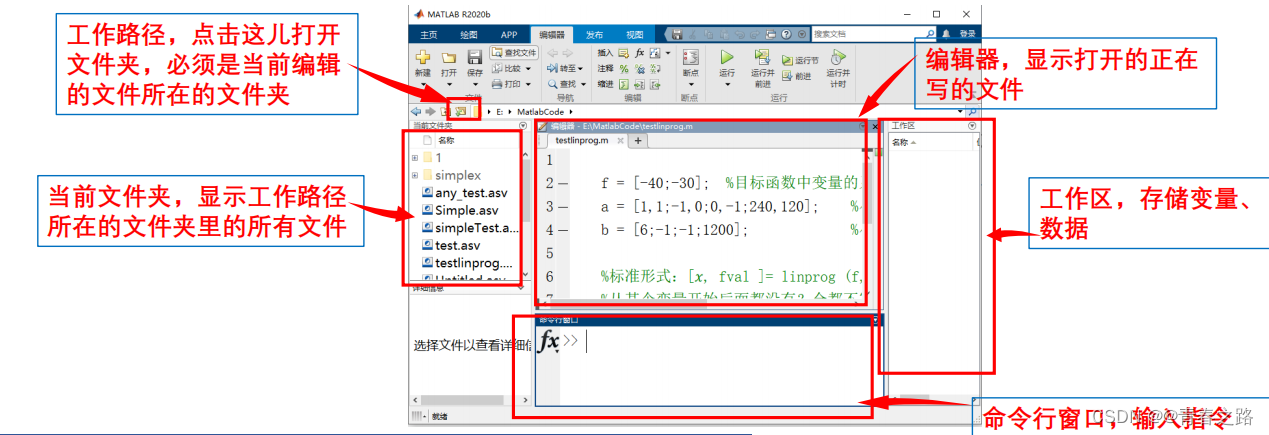Click 运行并计时 run and time icon
The width and height of the screenshot is (1269, 435).
839,58
